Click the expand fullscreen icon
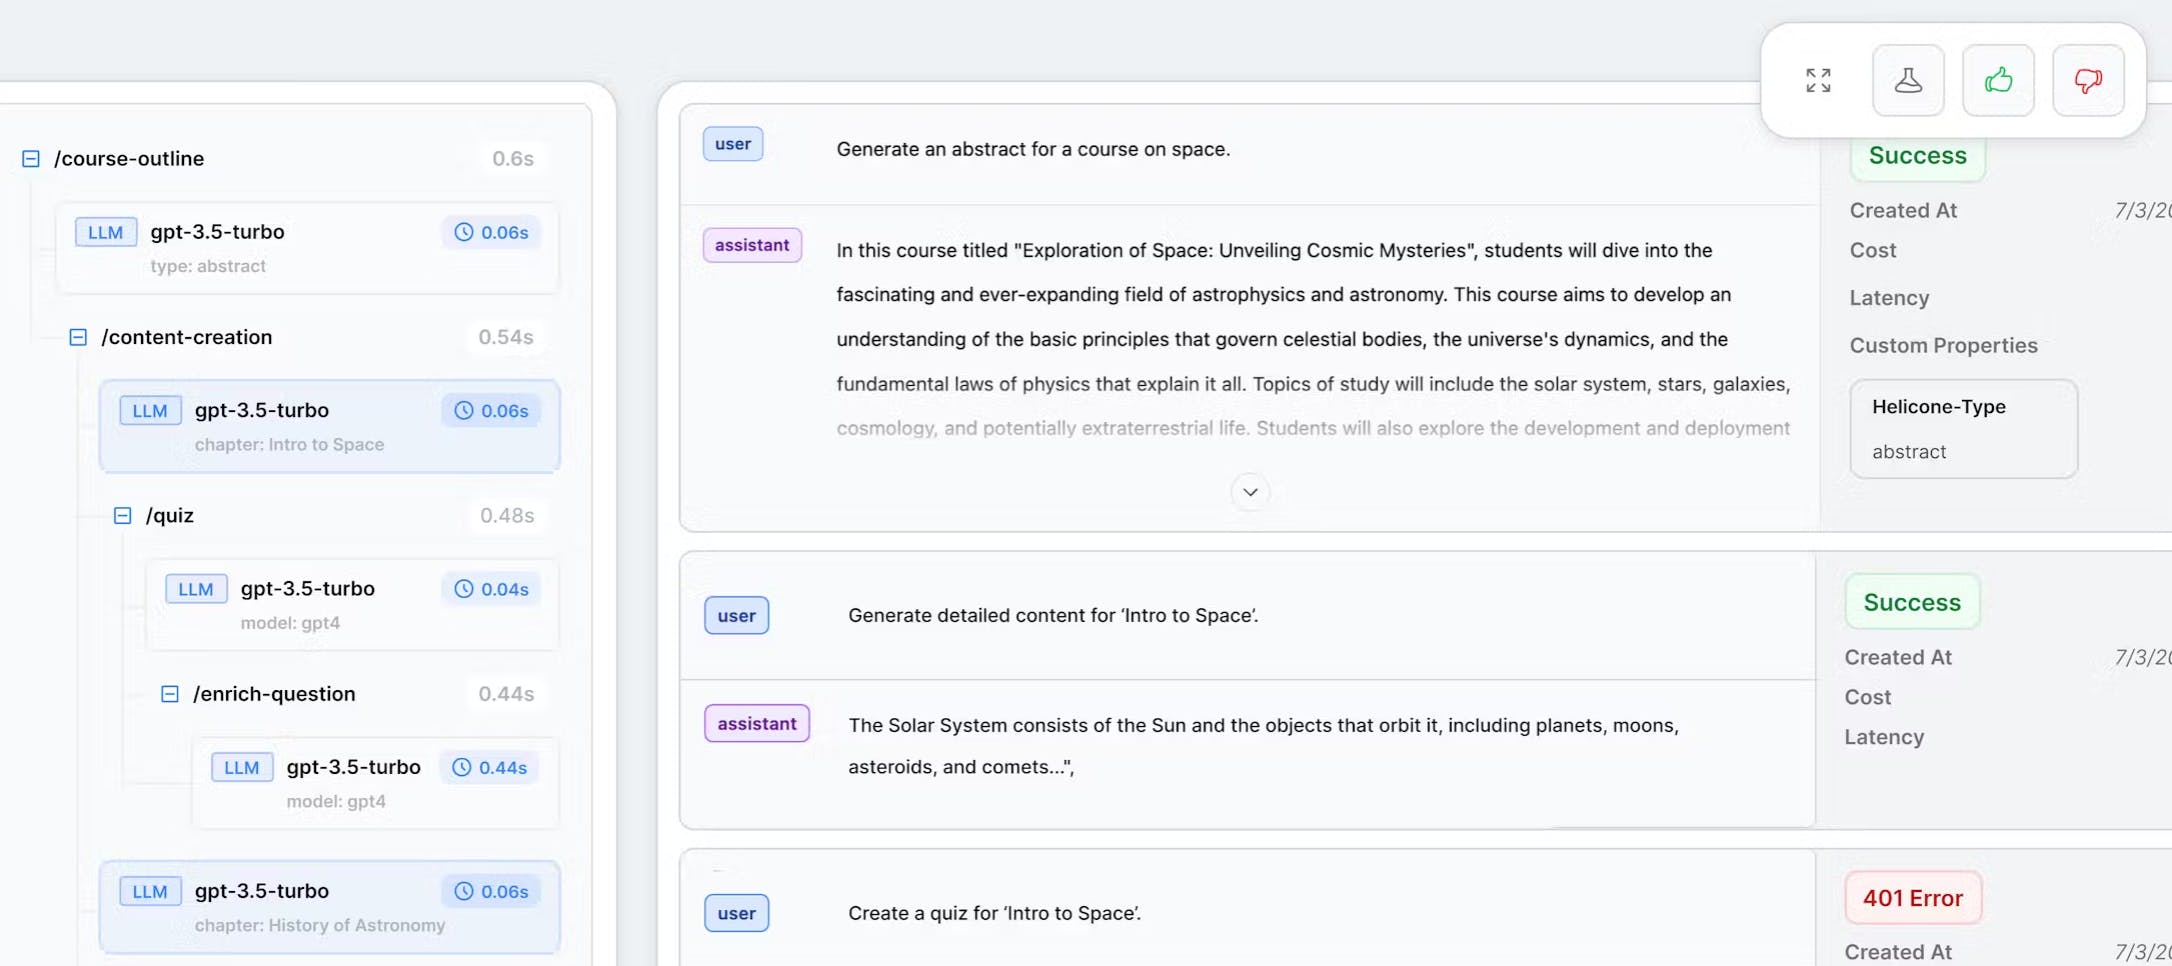The image size is (2172, 966). coord(1818,80)
